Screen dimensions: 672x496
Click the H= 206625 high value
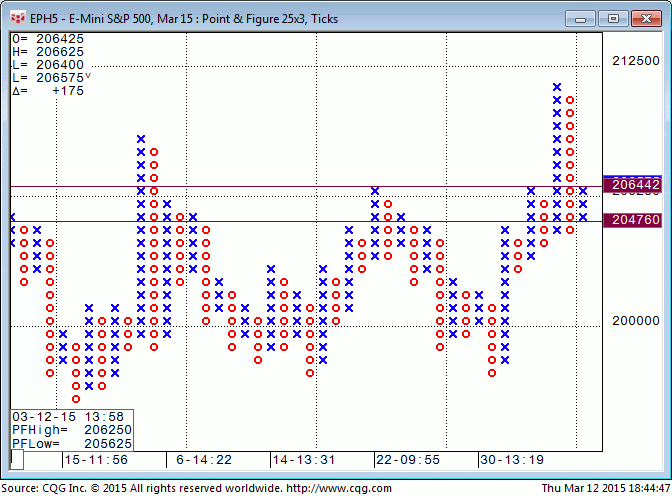[48, 52]
